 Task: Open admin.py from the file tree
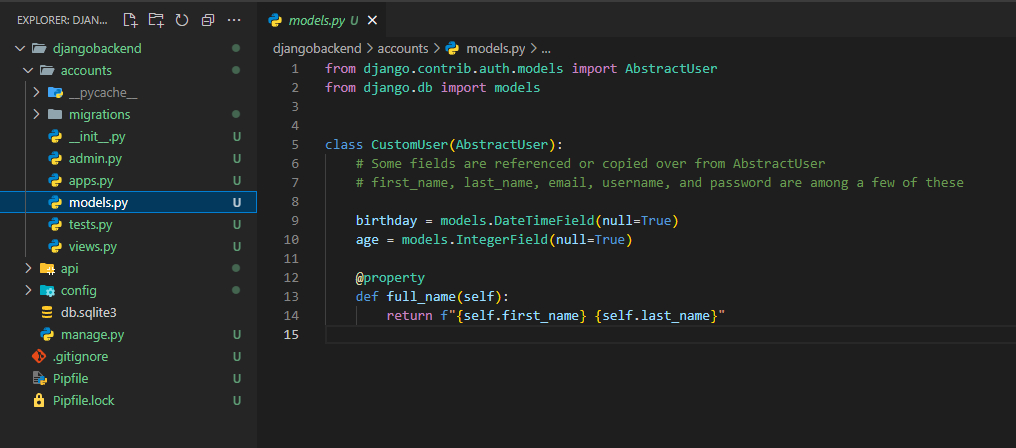(95, 158)
